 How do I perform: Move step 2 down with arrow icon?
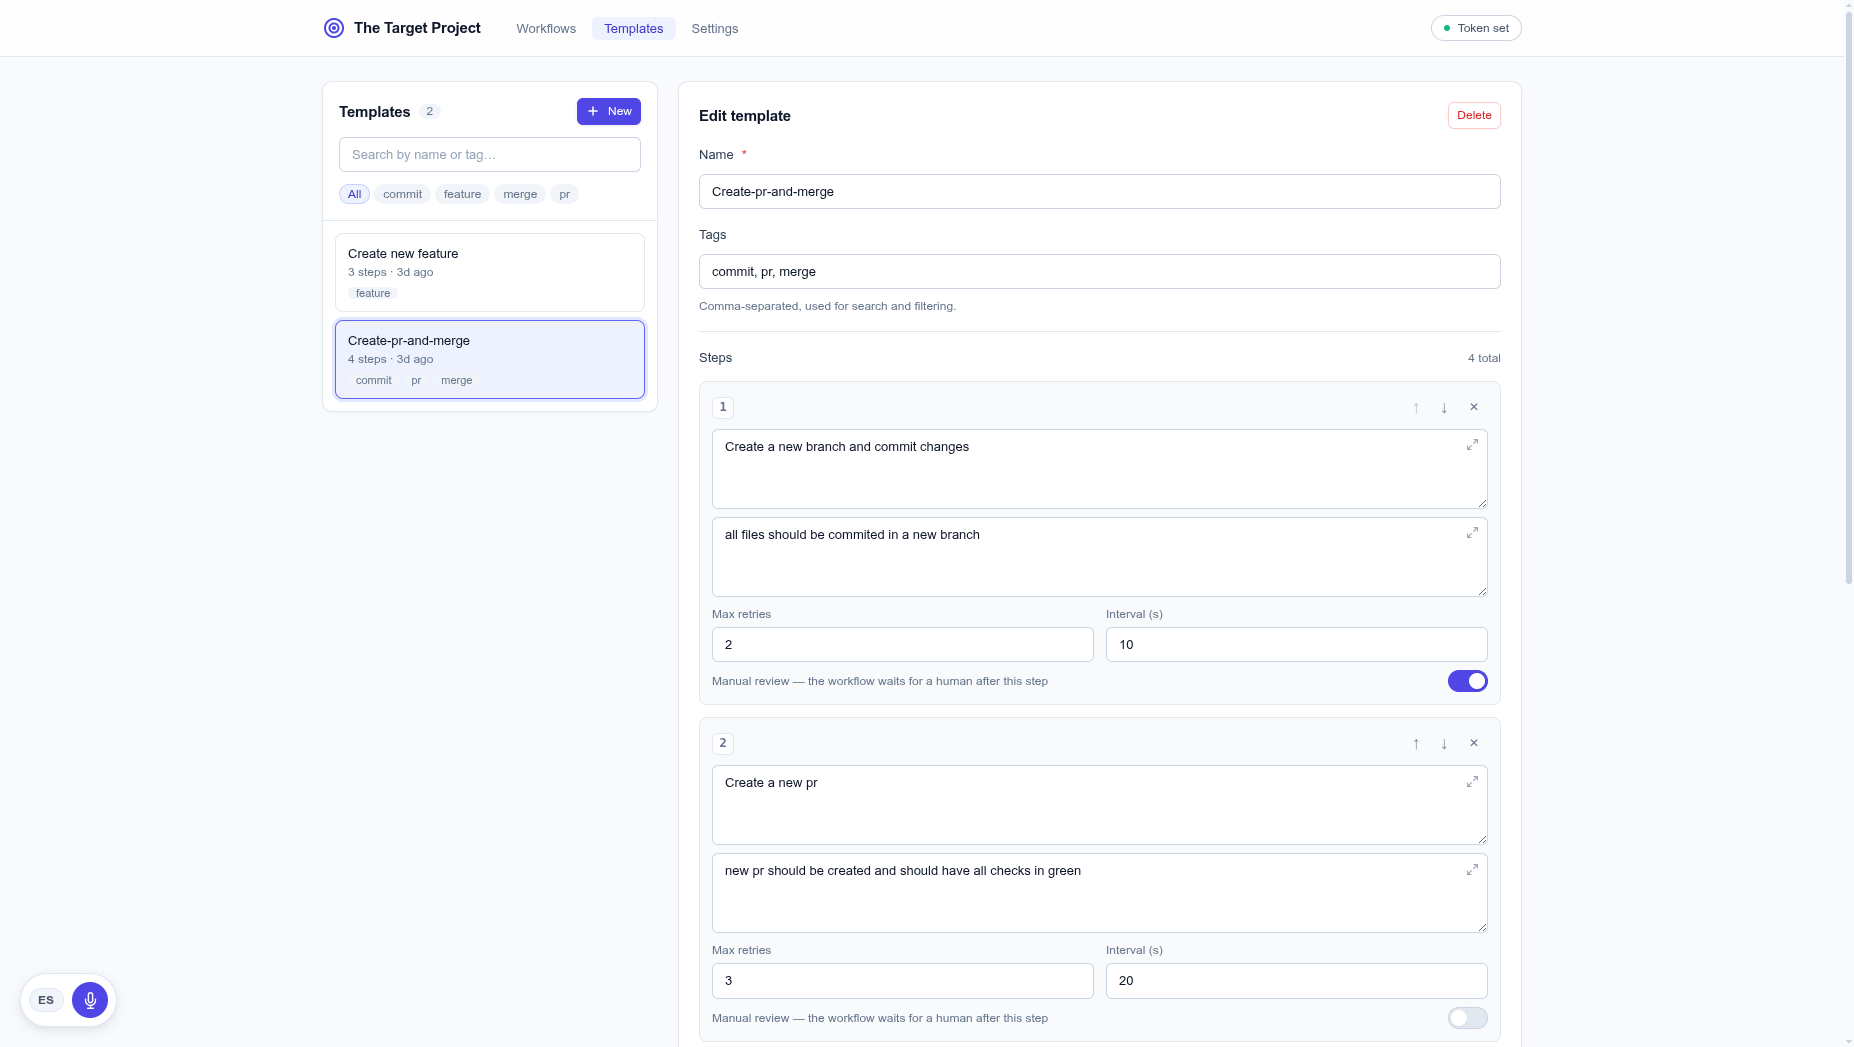click(1444, 743)
